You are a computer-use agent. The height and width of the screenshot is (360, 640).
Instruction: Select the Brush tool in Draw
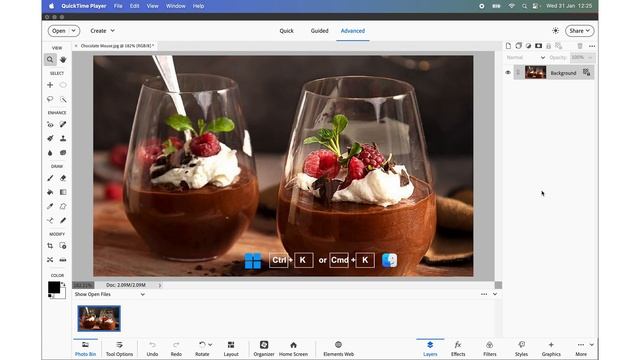[x=50, y=178]
